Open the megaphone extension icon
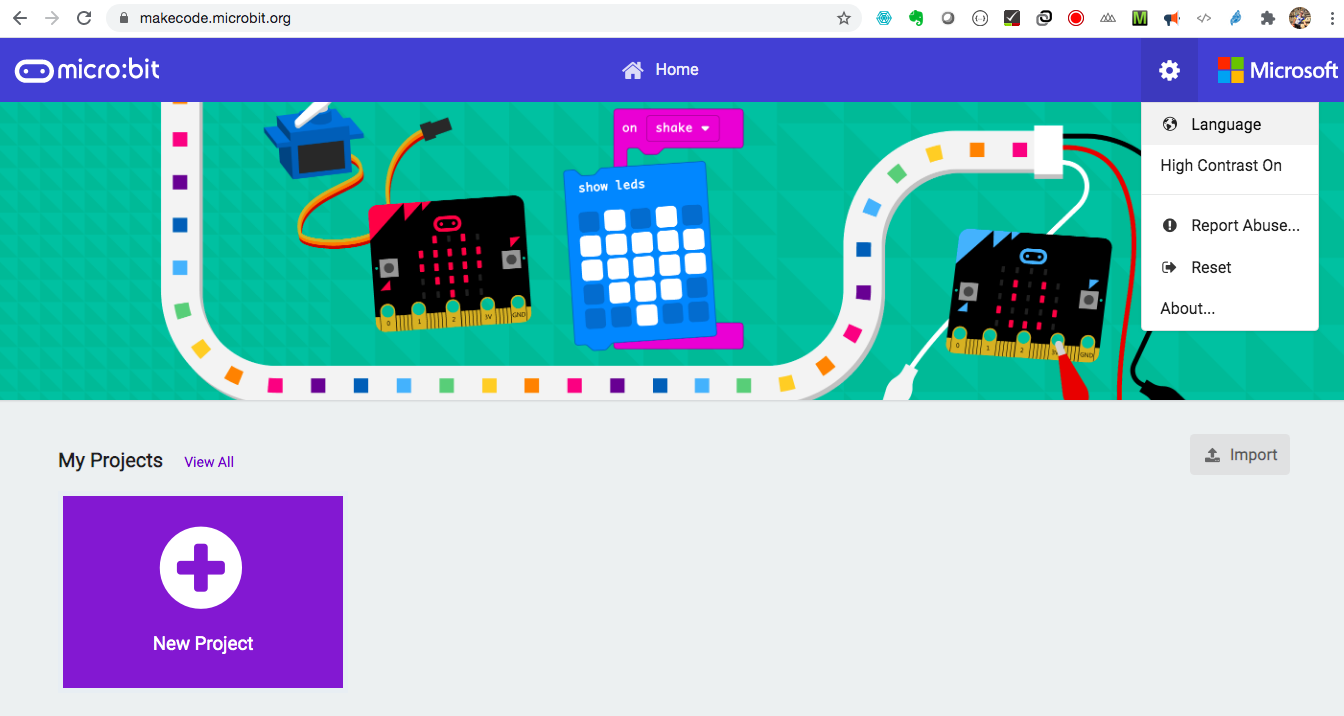 click(1172, 18)
